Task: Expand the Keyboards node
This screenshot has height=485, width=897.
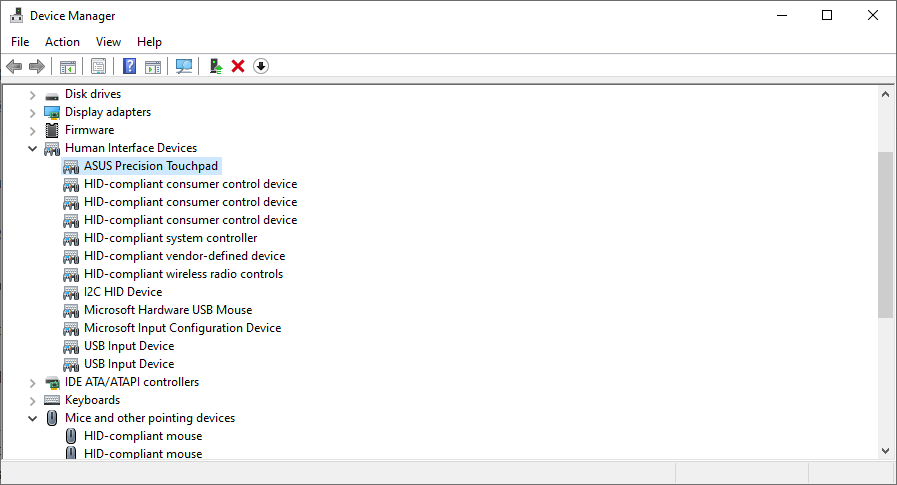Action: coord(33,401)
